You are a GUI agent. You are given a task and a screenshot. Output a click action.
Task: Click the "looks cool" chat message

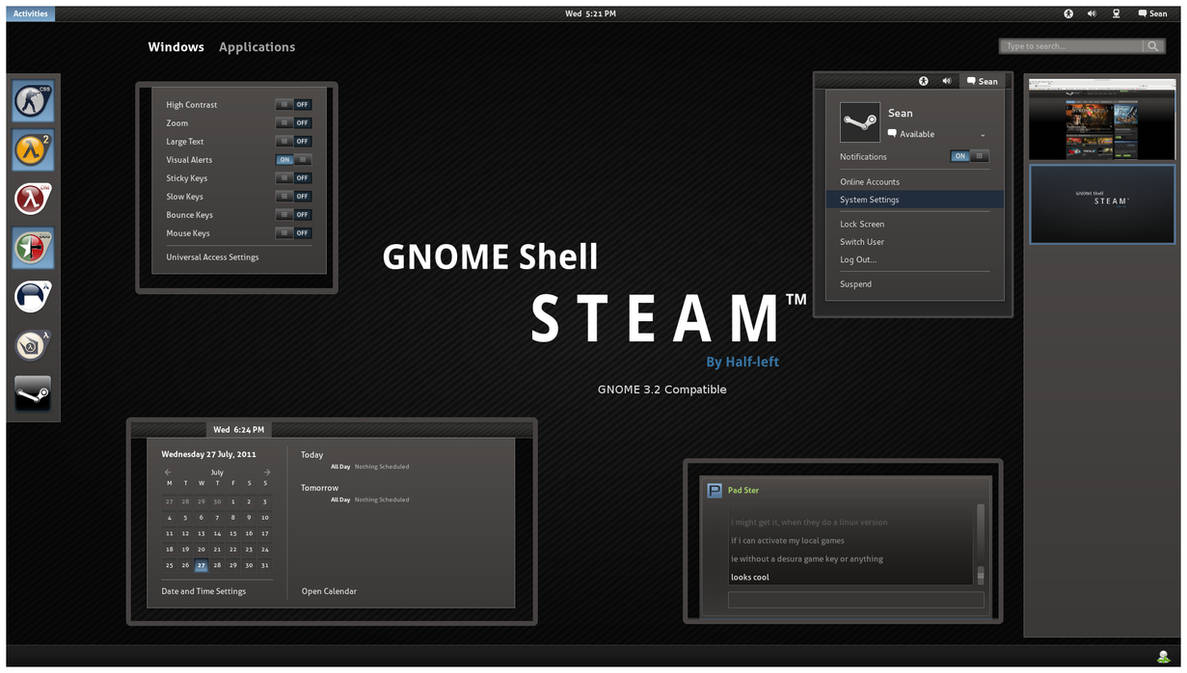pos(749,578)
